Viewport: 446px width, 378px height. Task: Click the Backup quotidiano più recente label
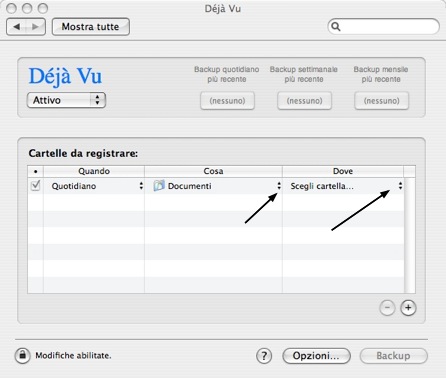point(227,74)
